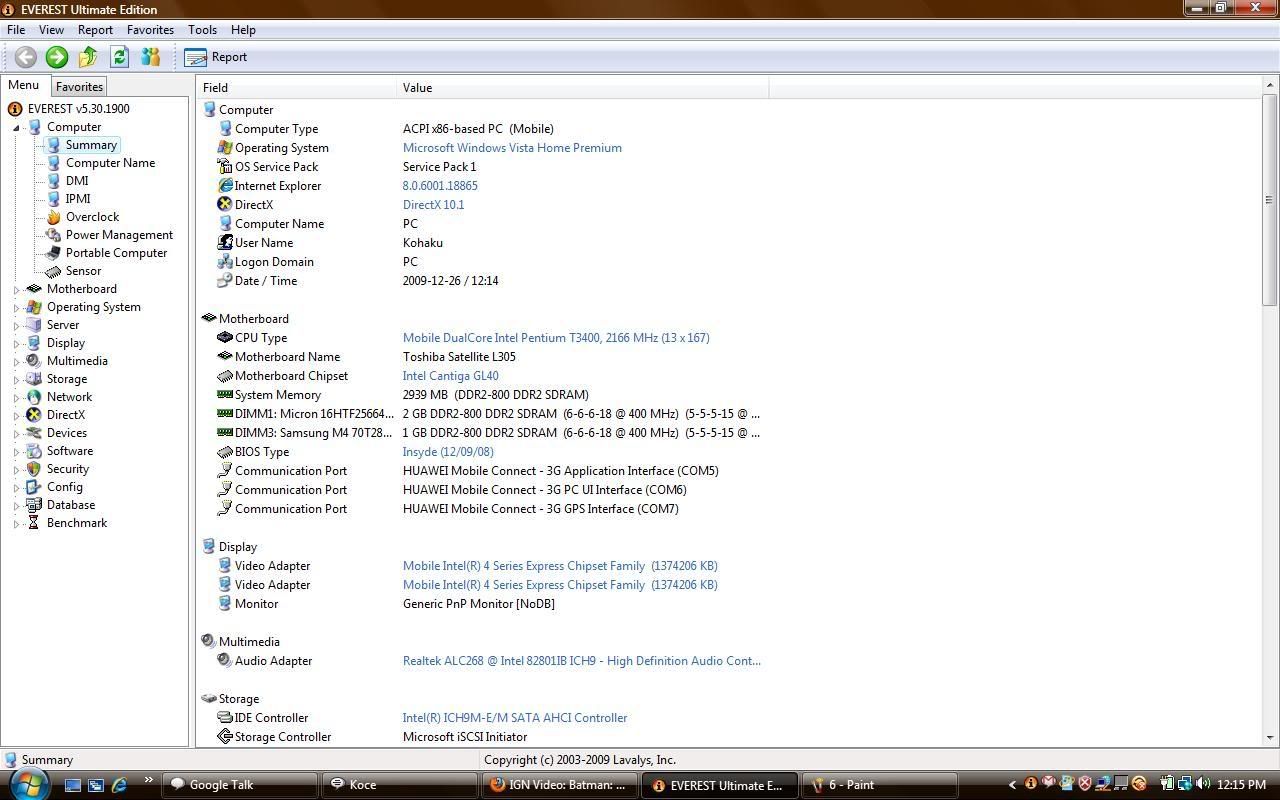The image size is (1280, 800).
Task: Collapse the Computer tree node
Action: (x=17, y=128)
